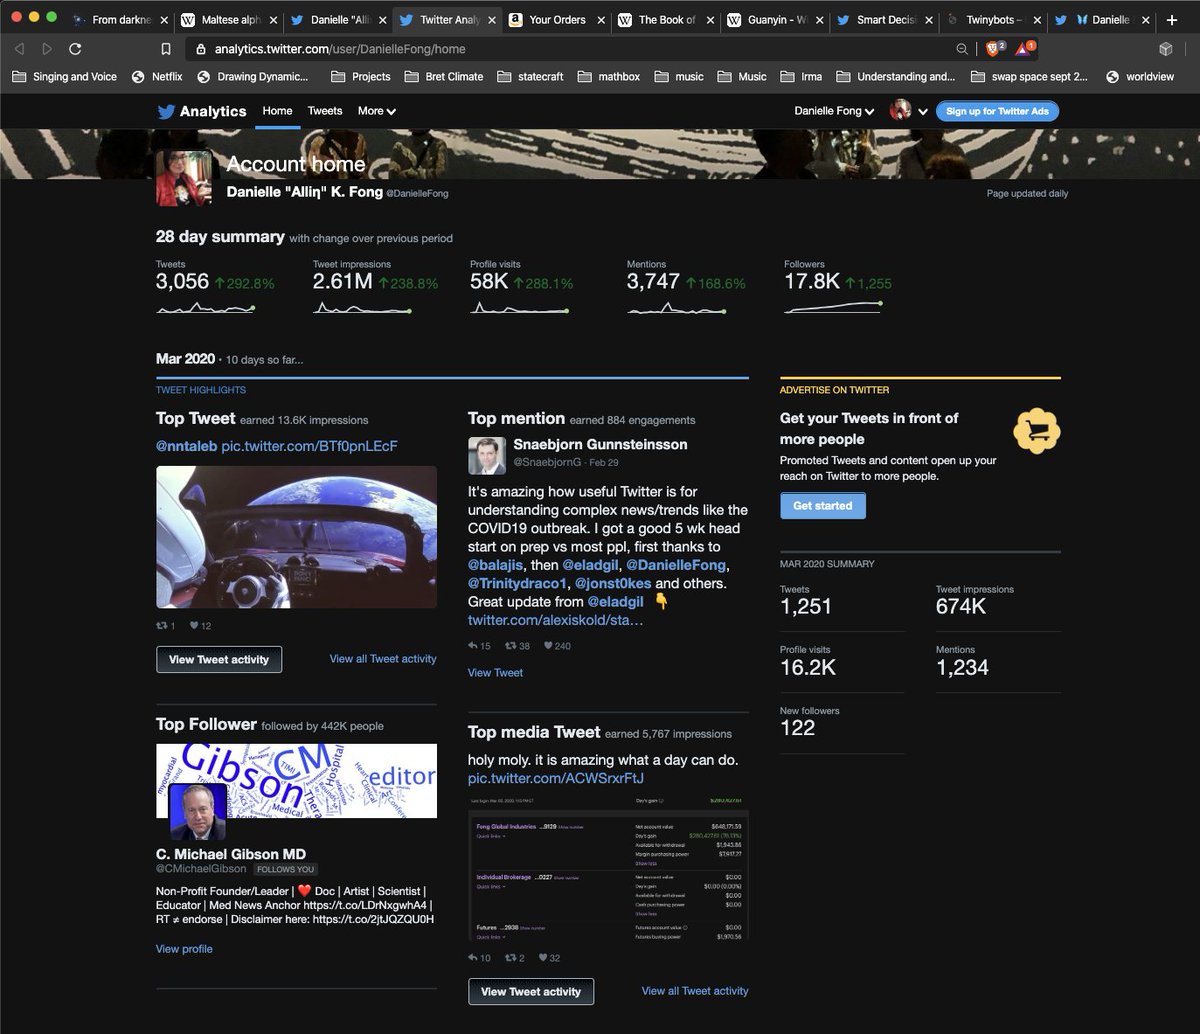Open pic.twitter.com/ACWSrxrFtJ link

tap(556, 778)
